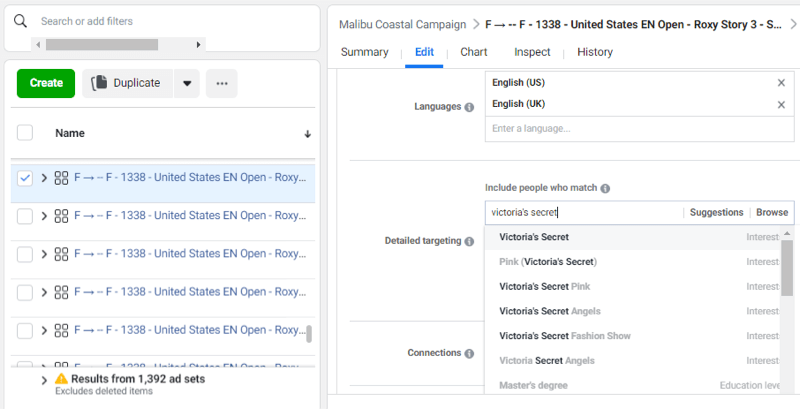Open the three-dot more options menu
Image resolution: width=800 pixels, height=409 pixels.
221,83
